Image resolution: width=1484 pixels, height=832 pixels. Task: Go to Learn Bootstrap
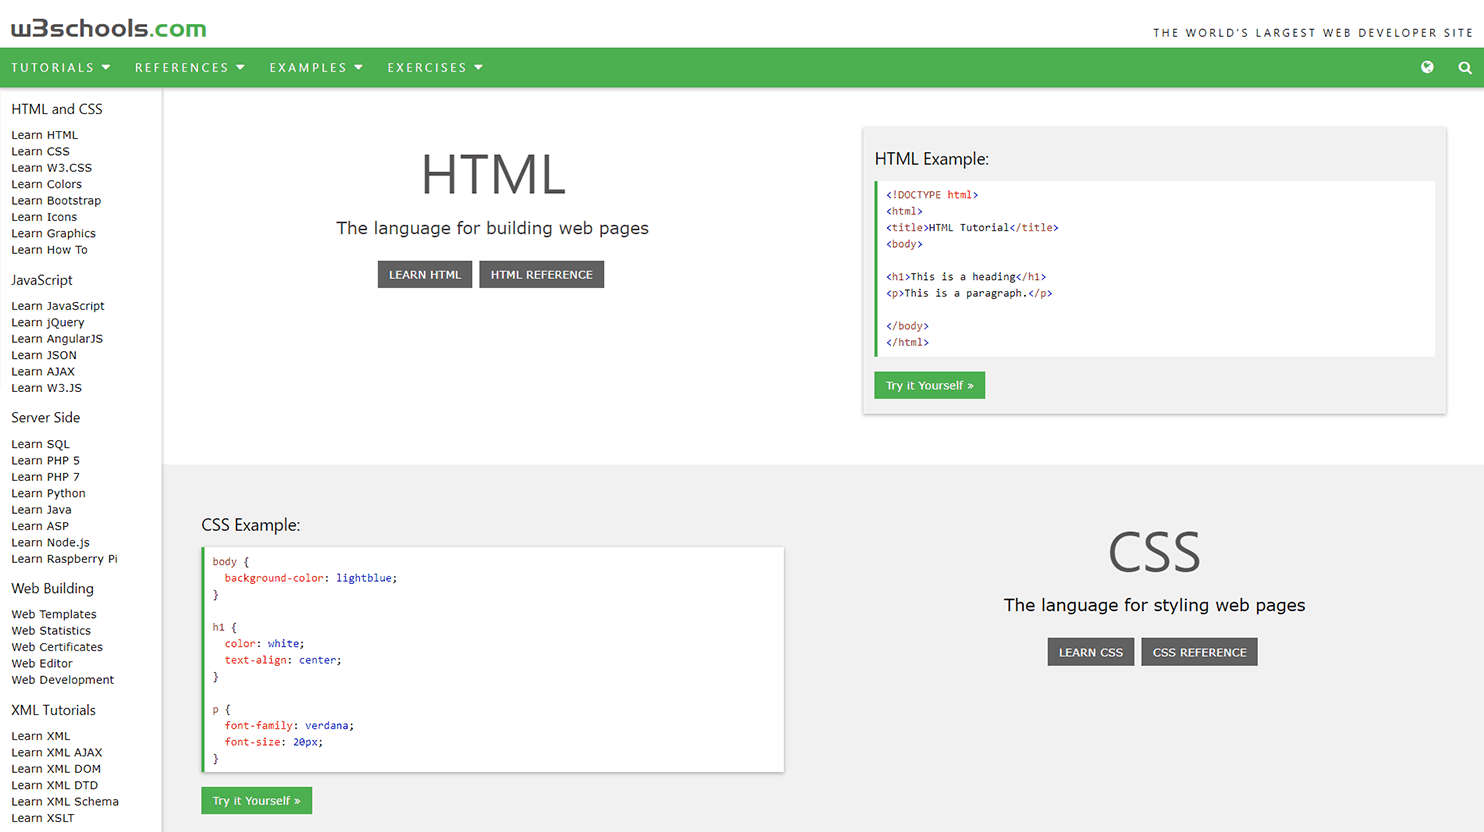56,200
